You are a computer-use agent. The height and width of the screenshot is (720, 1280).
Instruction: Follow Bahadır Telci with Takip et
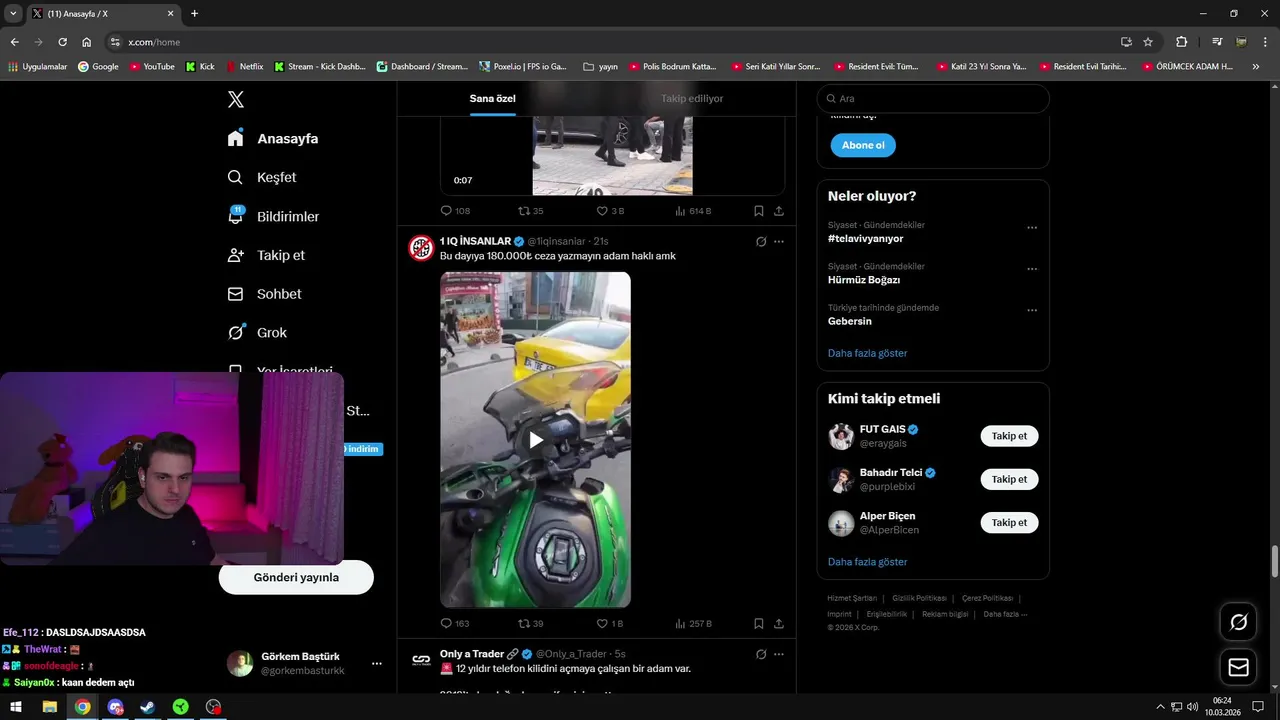(1009, 479)
